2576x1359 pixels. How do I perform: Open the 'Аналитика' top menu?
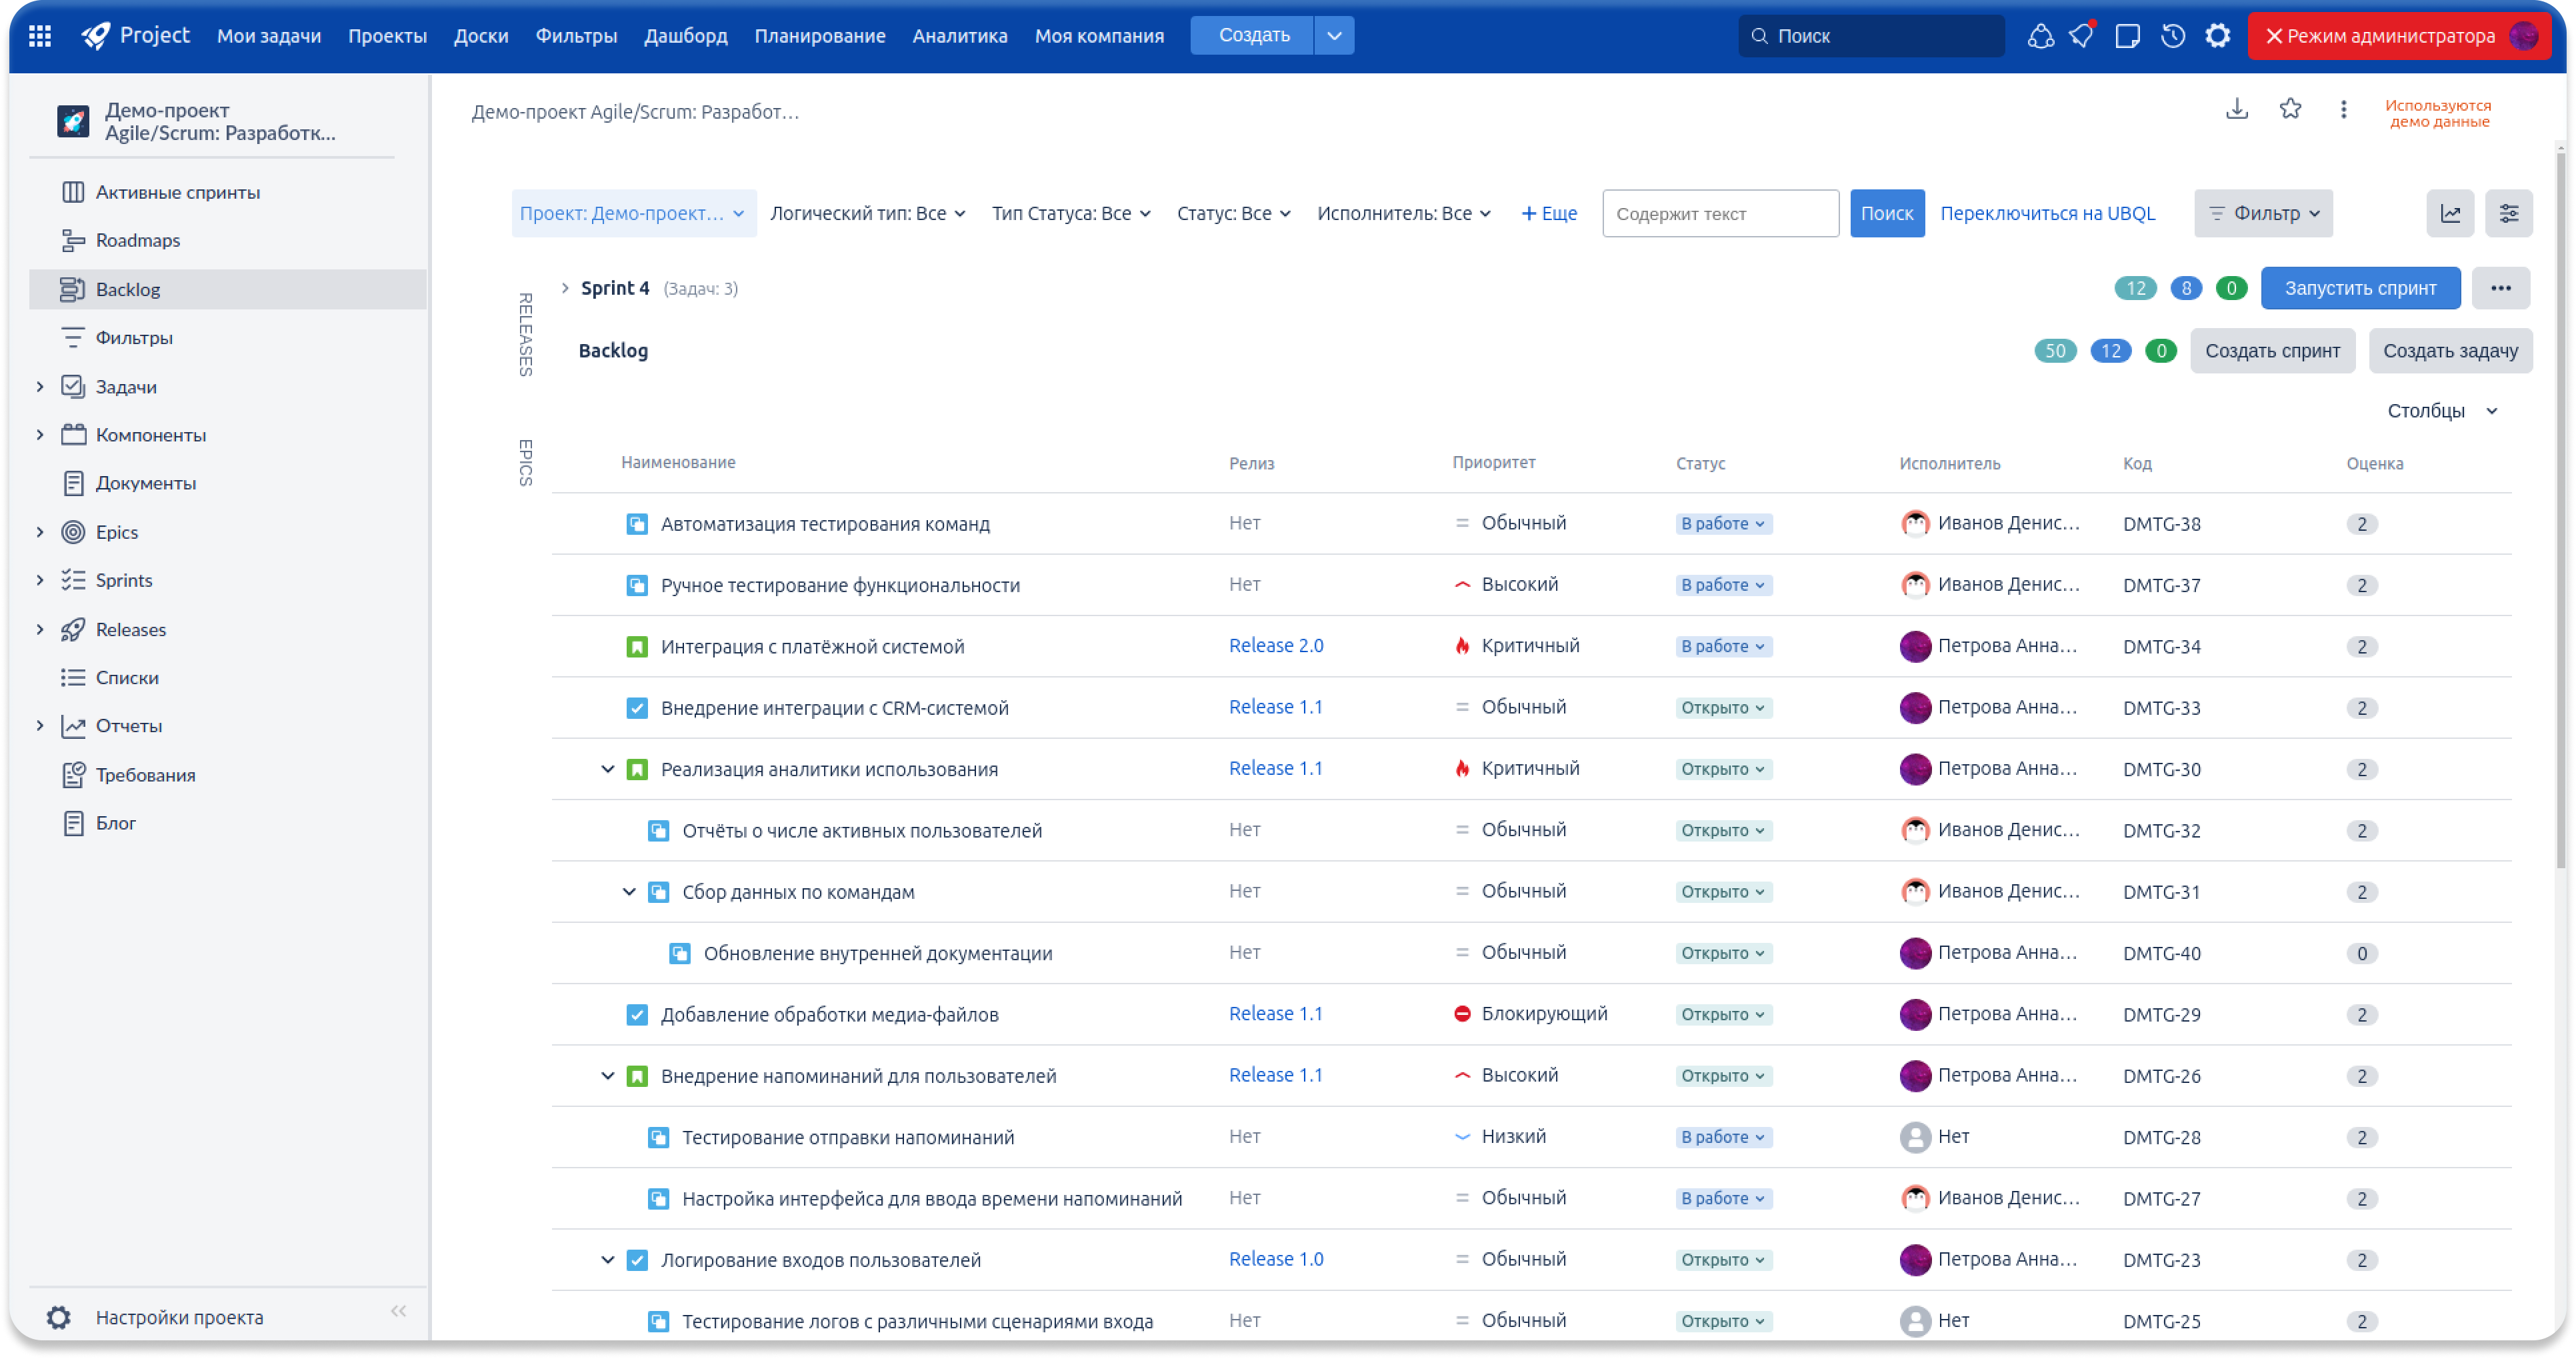[959, 36]
